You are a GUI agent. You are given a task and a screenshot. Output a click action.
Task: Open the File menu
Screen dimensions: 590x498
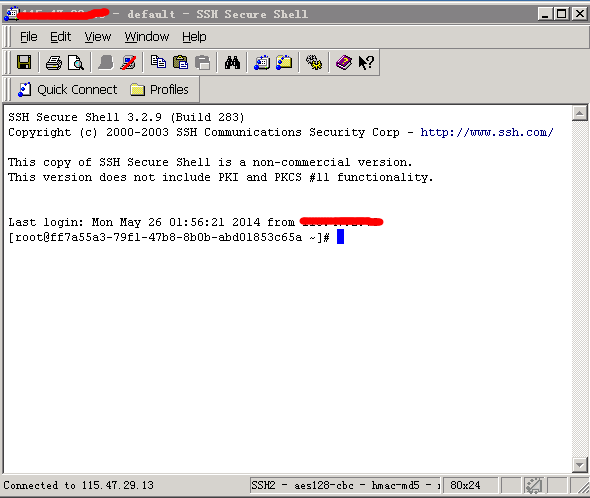[29, 37]
